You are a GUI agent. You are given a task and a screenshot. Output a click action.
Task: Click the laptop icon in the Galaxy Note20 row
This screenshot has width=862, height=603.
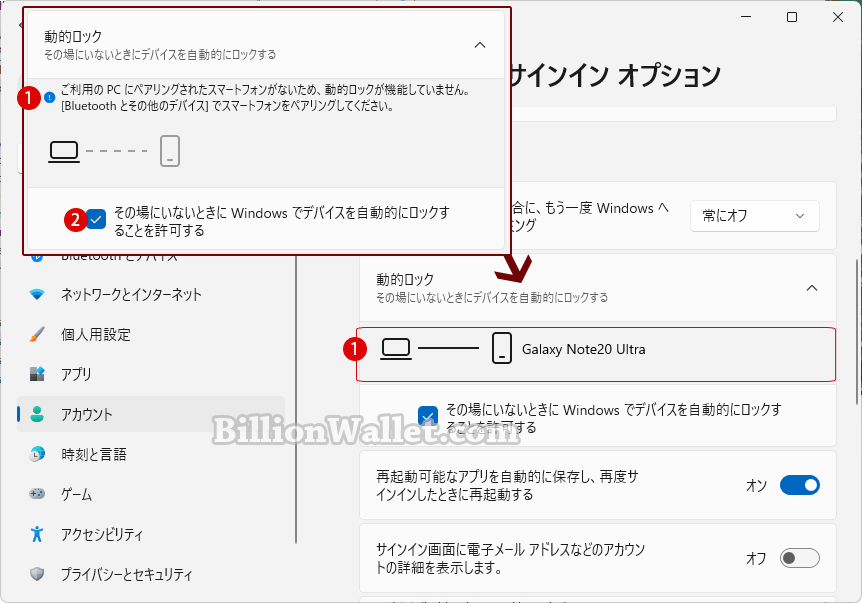pos(396,349)
